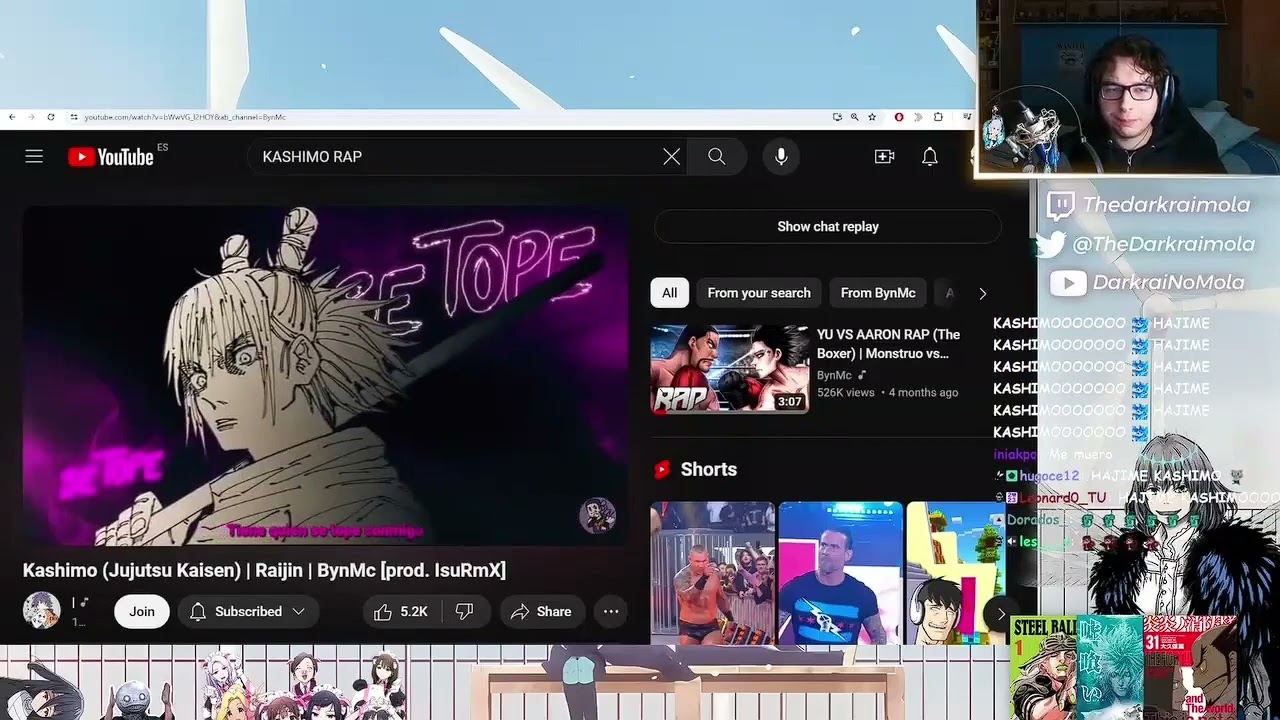Click the red Opera extension icon
This screenshot has width=1280, height=720.
(898, 117)
